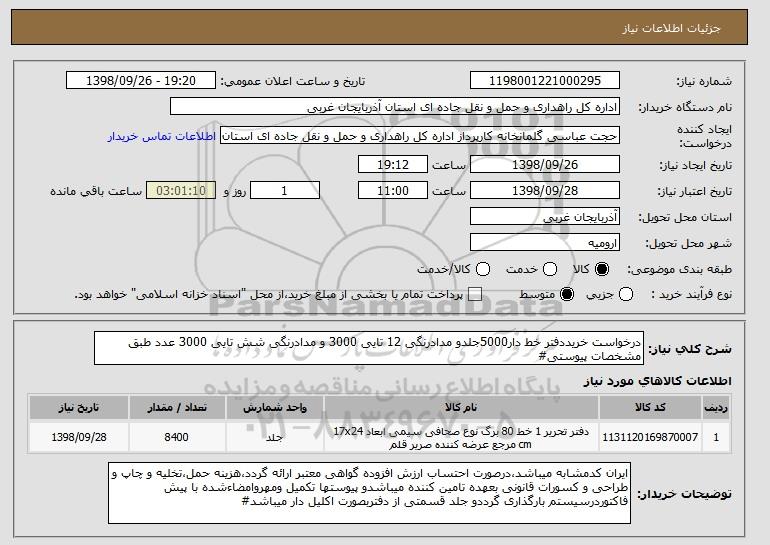The height and width of the screenshot is (545, 770).
Task: Click remaining days field showing 1
Action: tap(285, 191)
